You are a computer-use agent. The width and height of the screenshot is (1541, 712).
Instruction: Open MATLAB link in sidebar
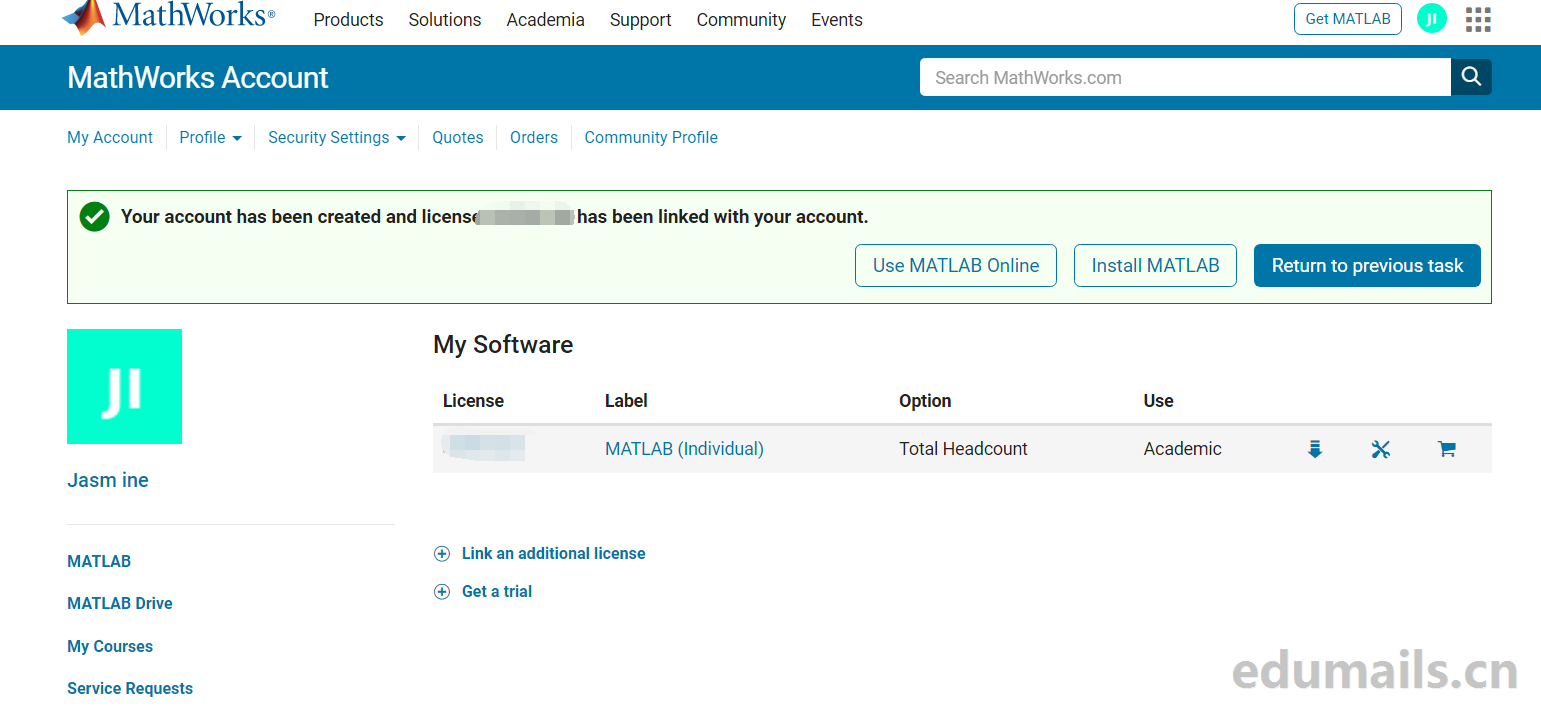[x=99, y=562]
